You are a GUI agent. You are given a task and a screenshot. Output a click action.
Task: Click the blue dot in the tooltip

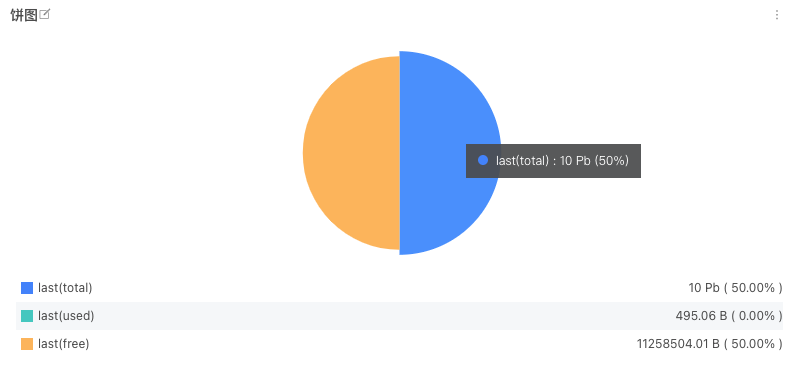[x=483, y=160]
